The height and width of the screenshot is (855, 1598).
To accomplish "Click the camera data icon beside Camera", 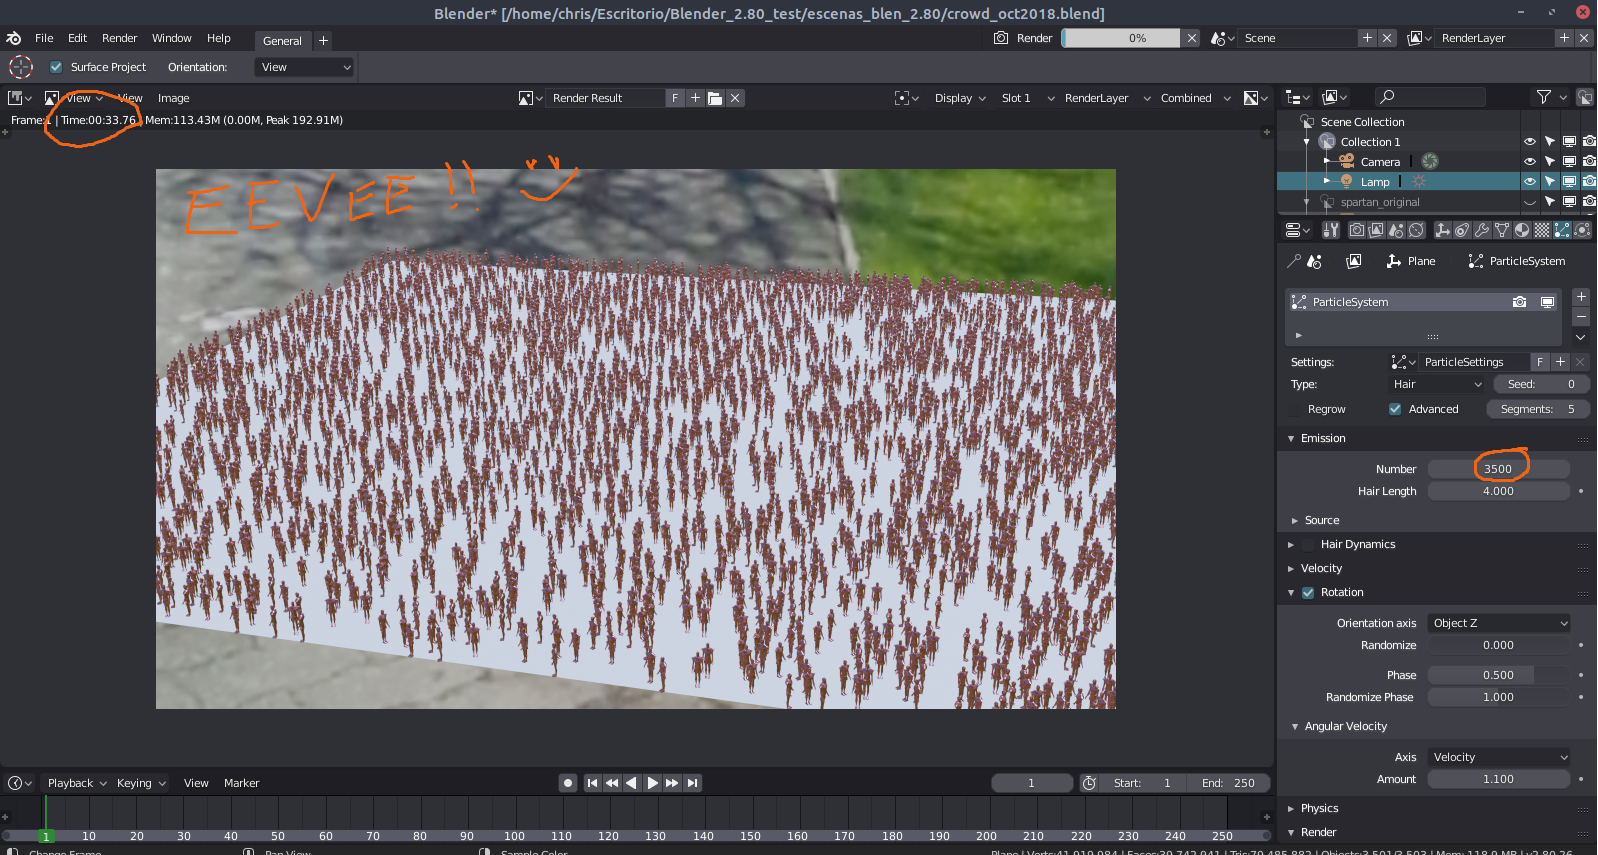I will pos(1430,161).
